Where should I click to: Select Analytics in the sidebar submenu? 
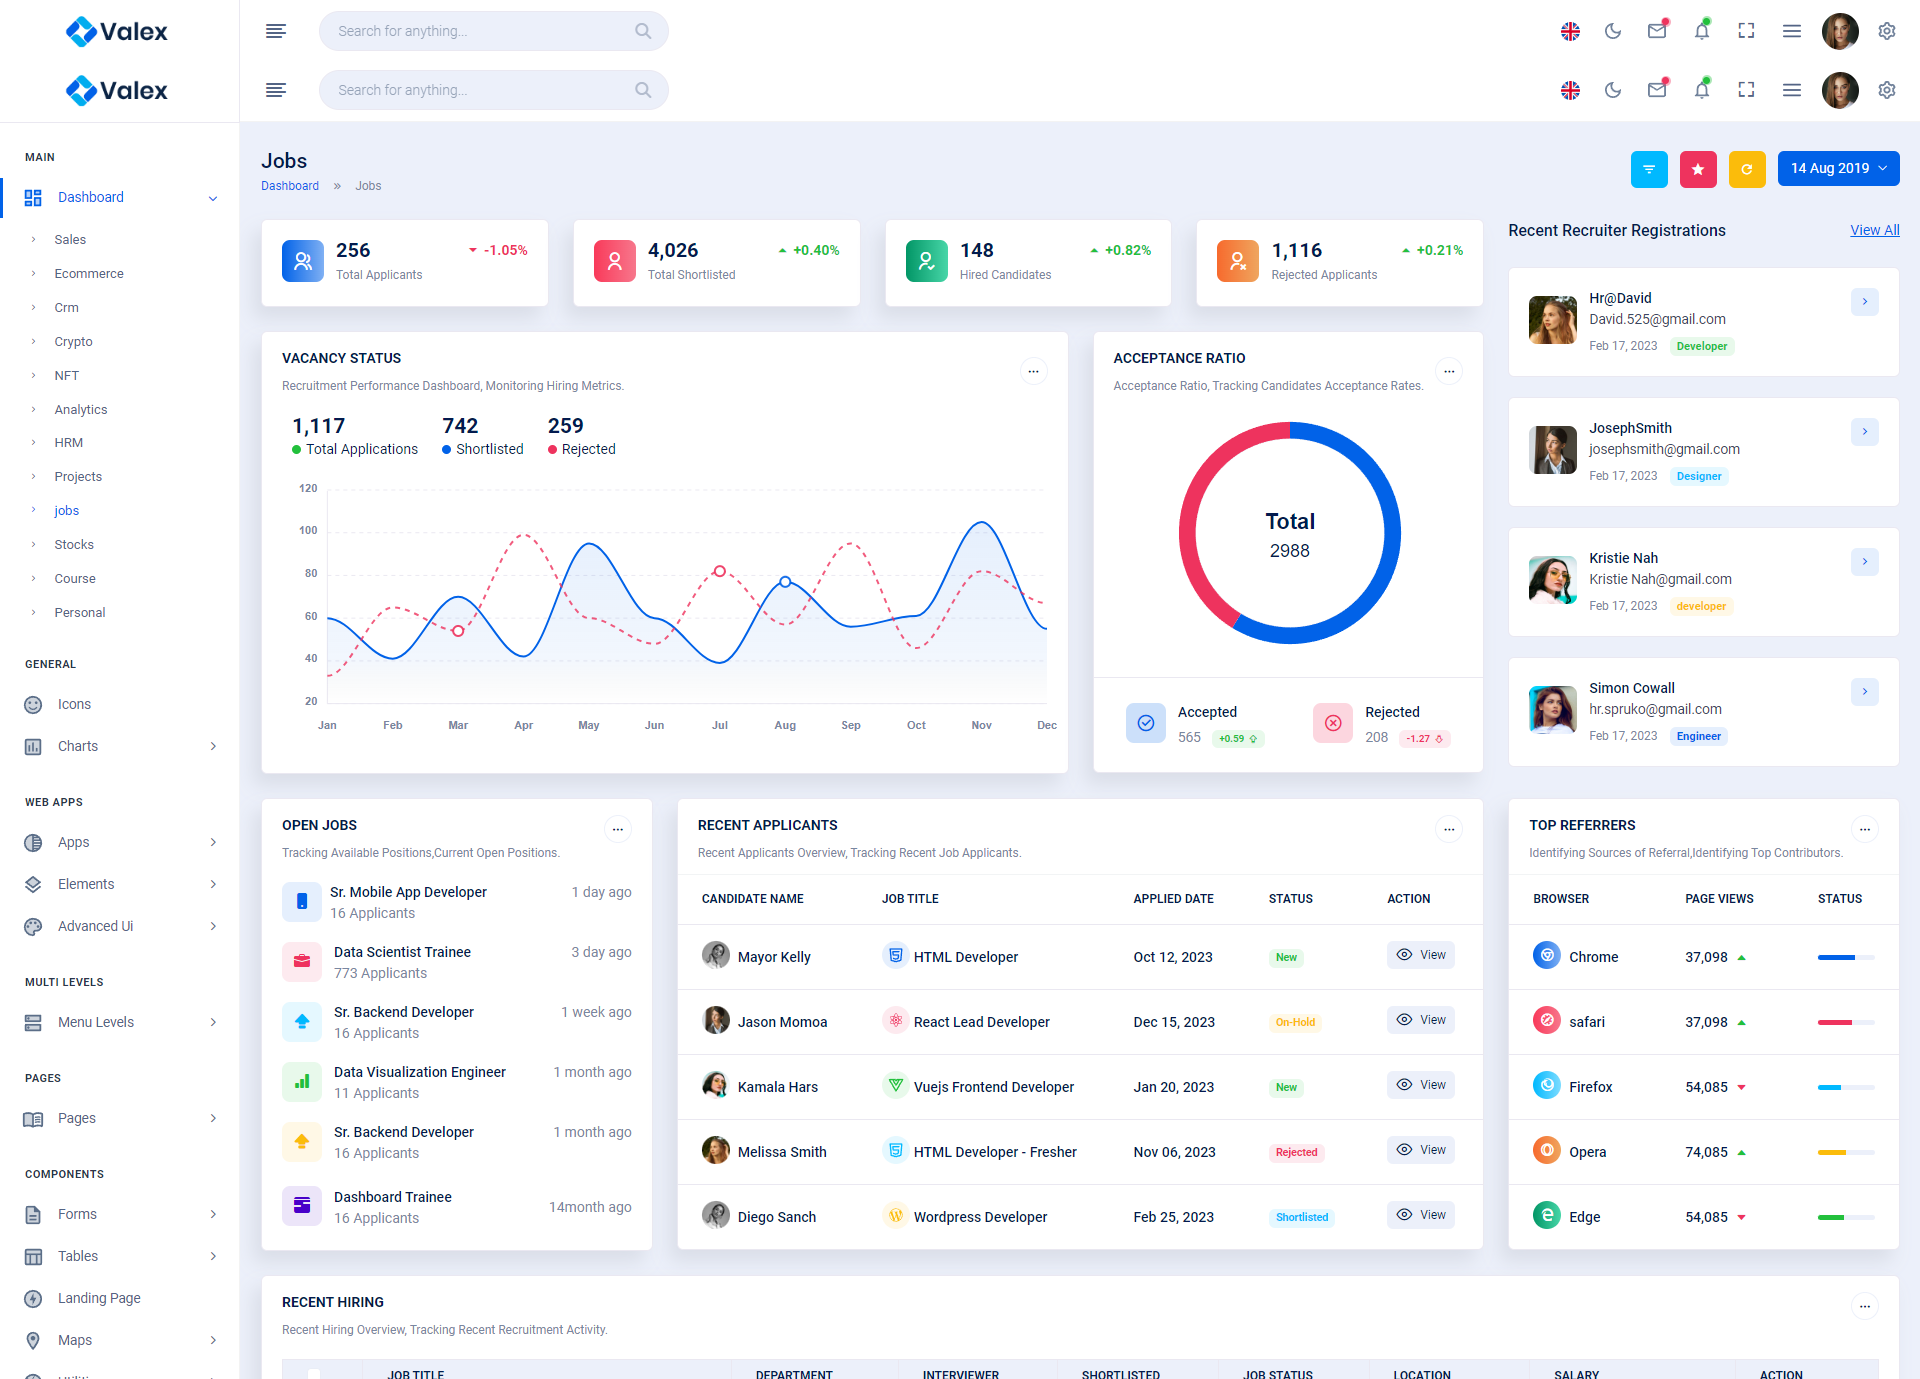click(80, 409)
